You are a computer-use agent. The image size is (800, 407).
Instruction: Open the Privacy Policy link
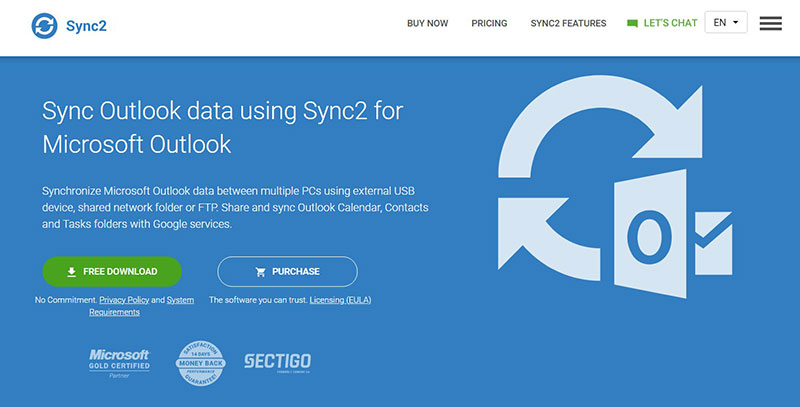pyautogui.click(x=124, y=300)
